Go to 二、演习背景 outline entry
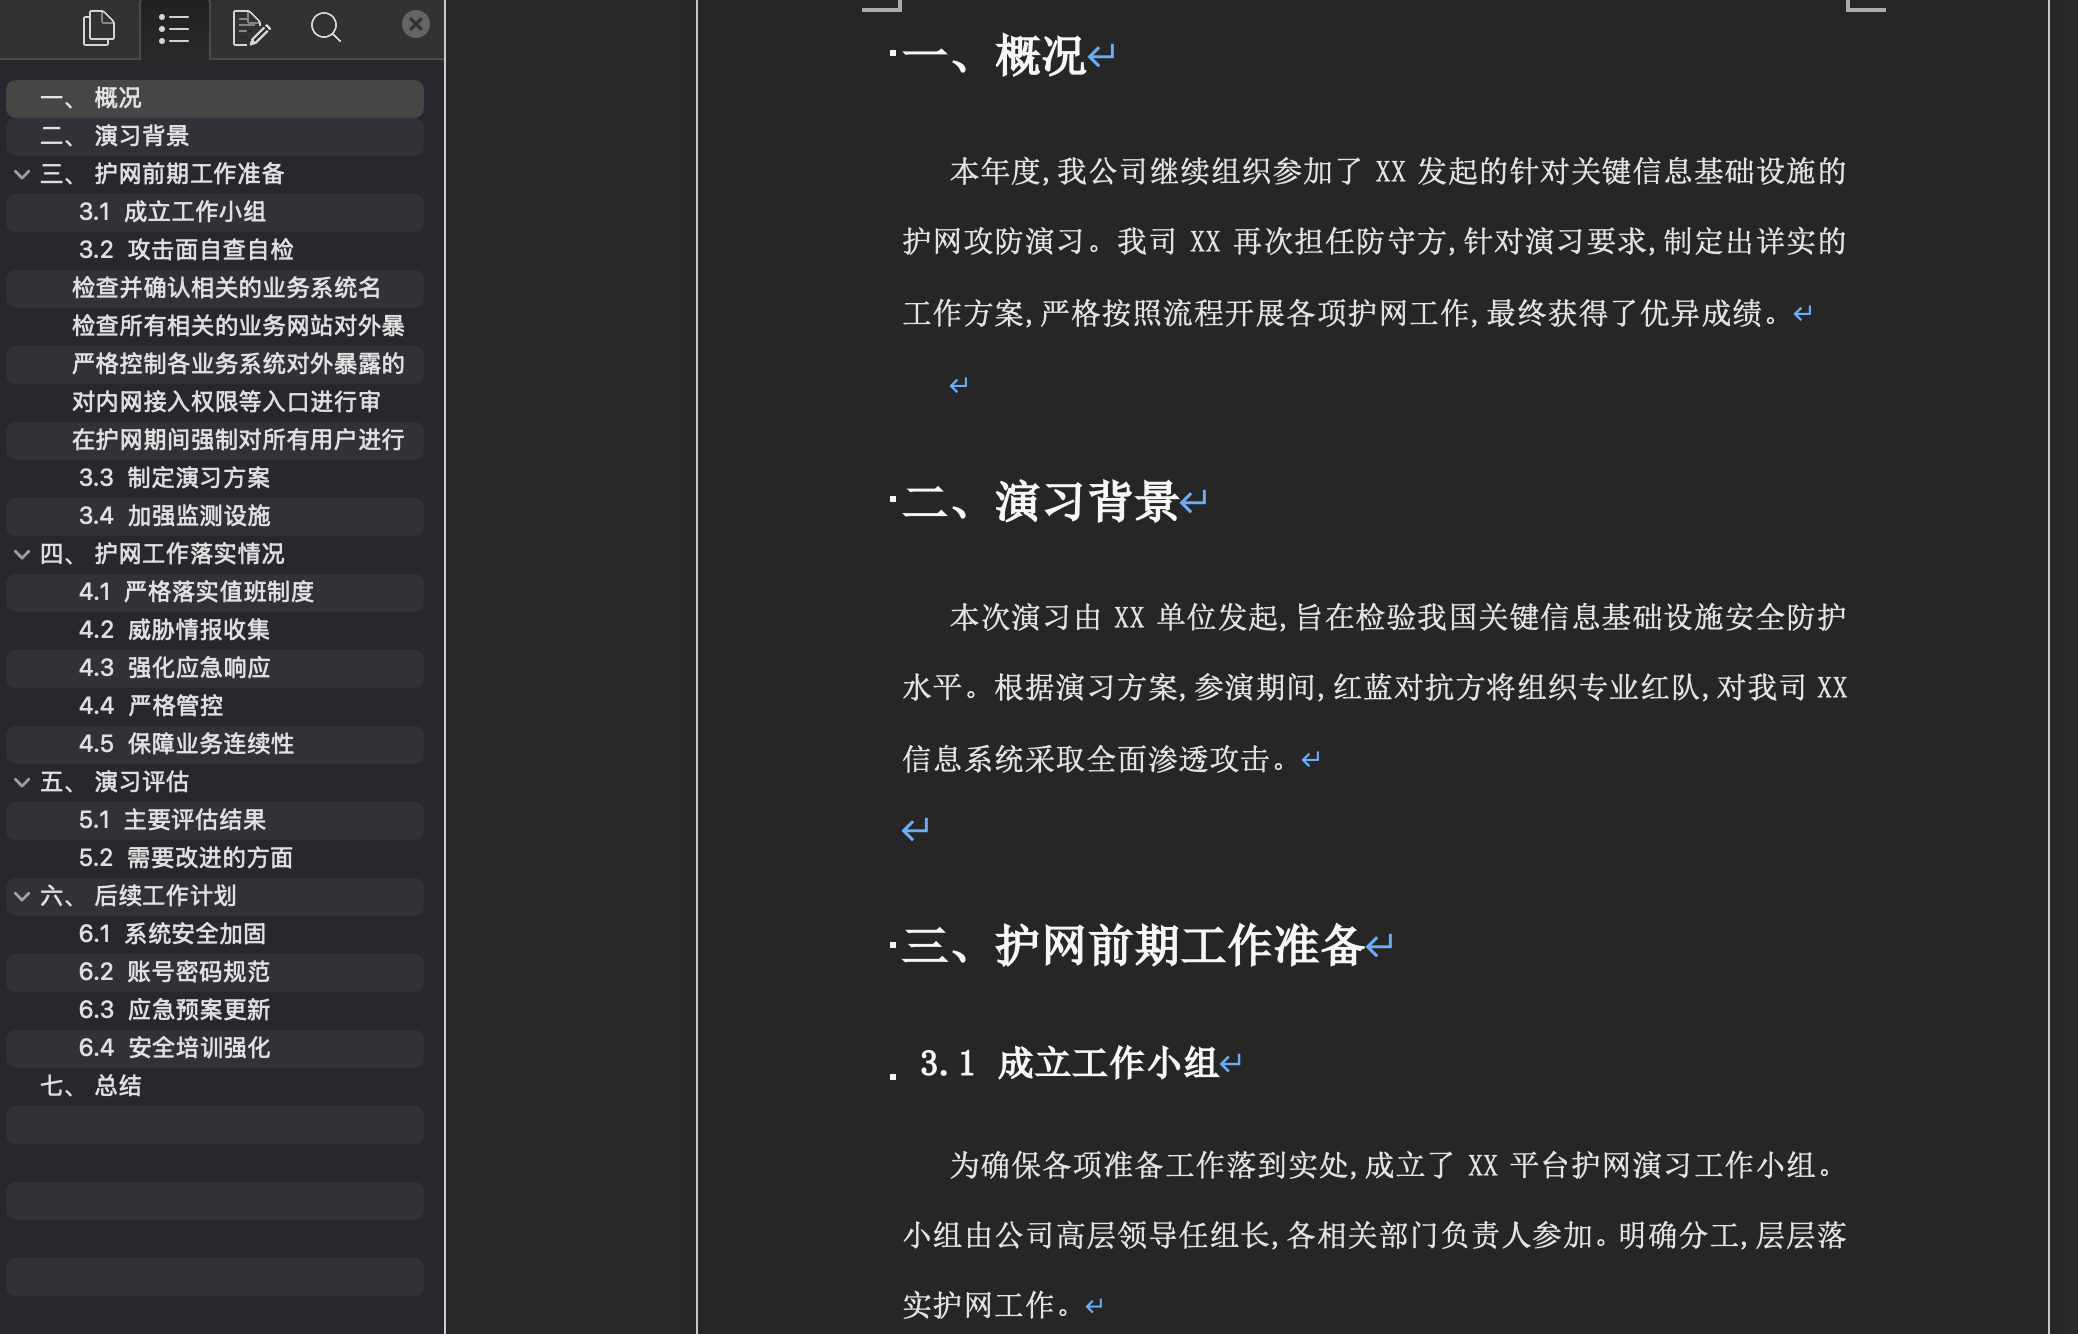The image size is (2078, 1334). pos(141,136)
